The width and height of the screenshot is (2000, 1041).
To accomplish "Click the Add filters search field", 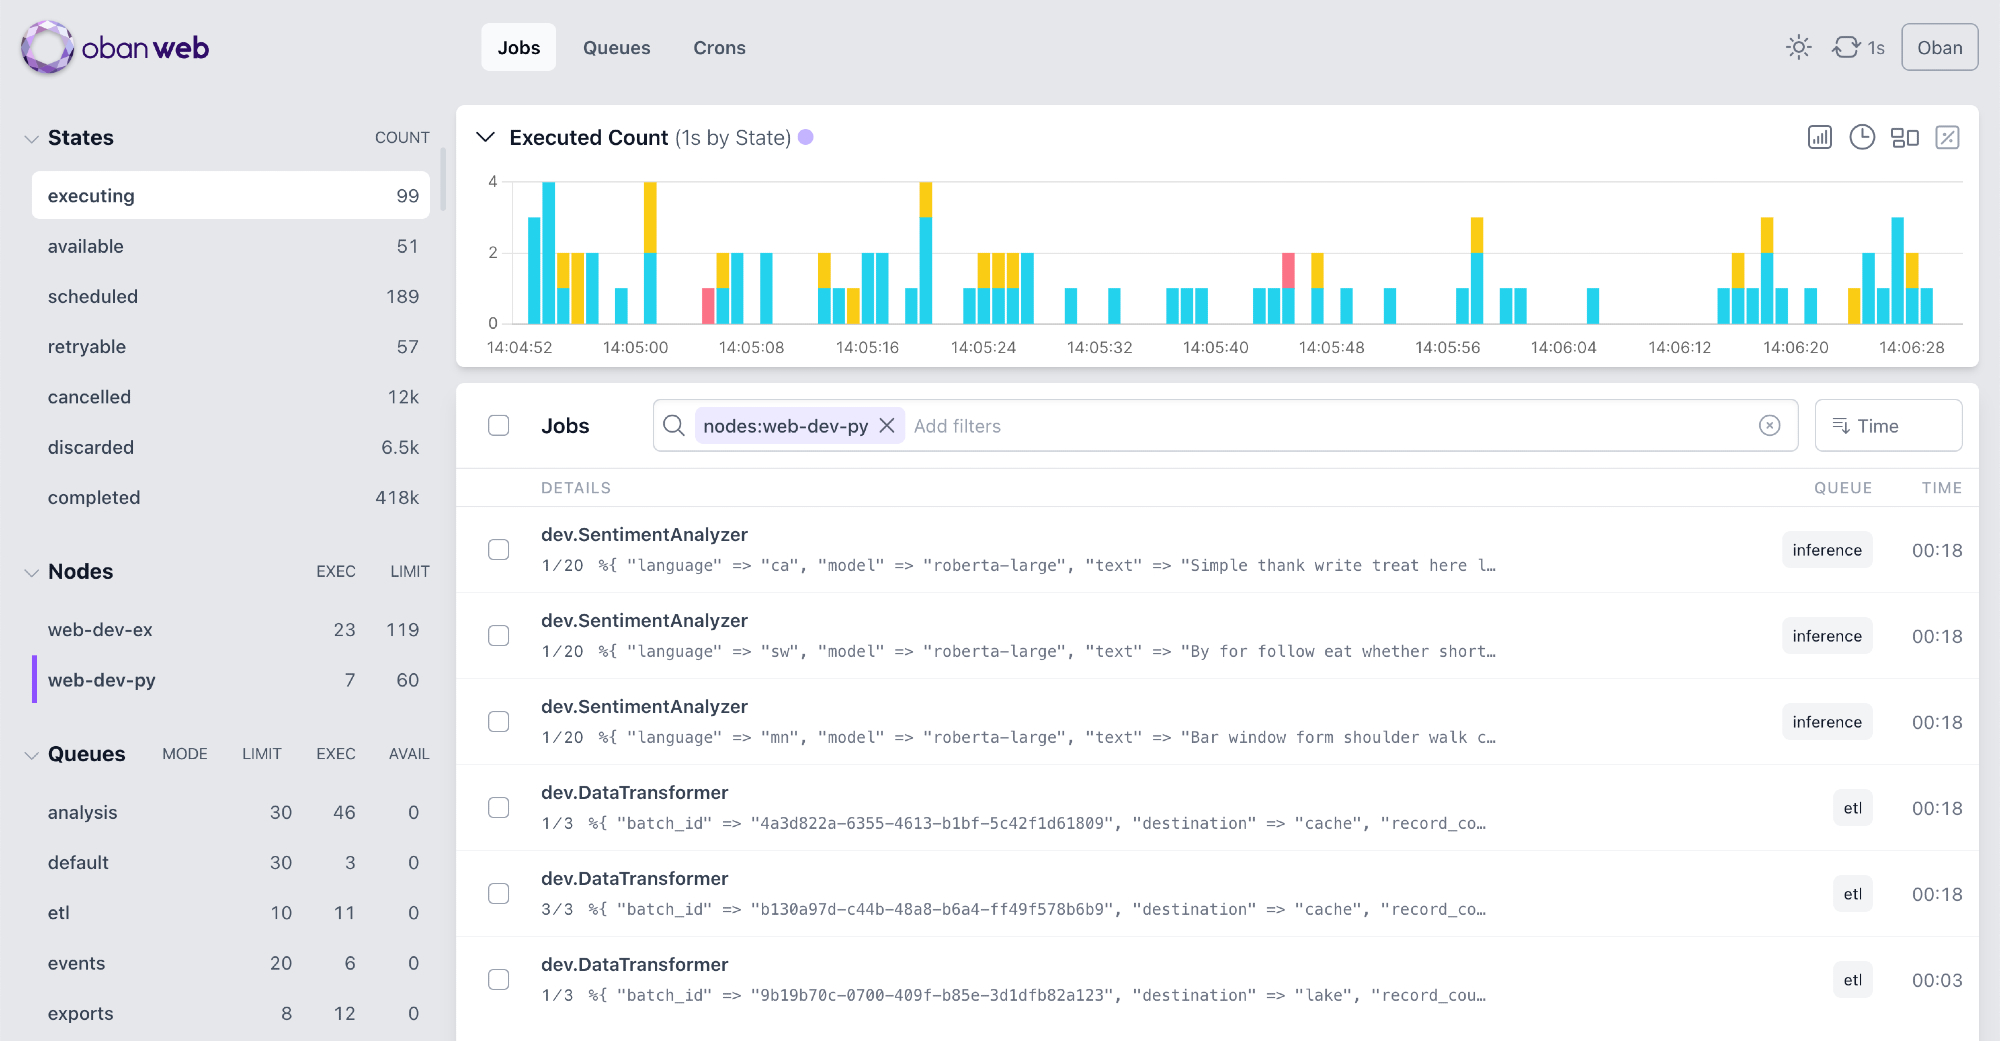I will click(x=1300, y=426).
